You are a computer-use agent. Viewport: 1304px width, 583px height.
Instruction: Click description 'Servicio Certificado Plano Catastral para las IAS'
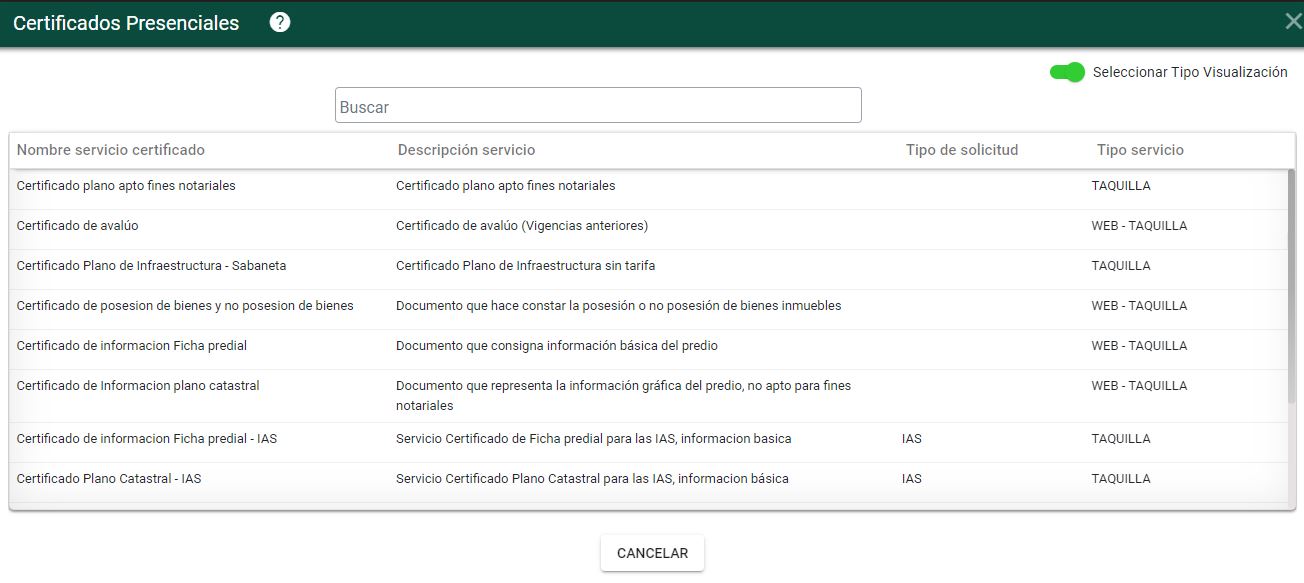tap(592, 479)
